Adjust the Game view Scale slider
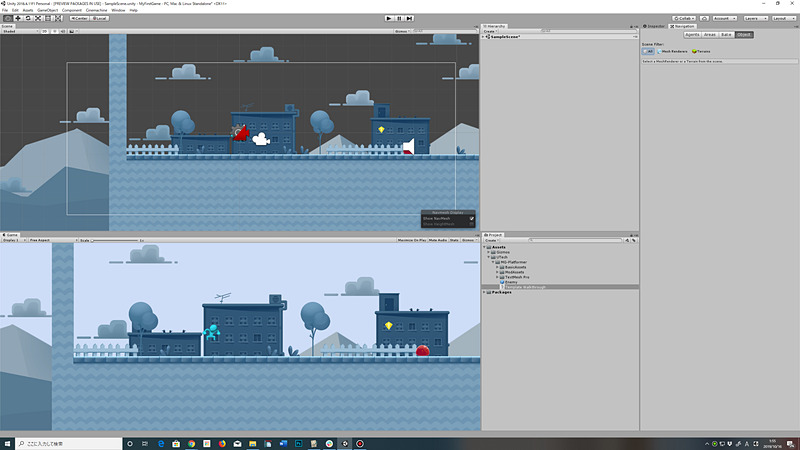The width and height of the screenshot is (800, 450). pos(115,240)
